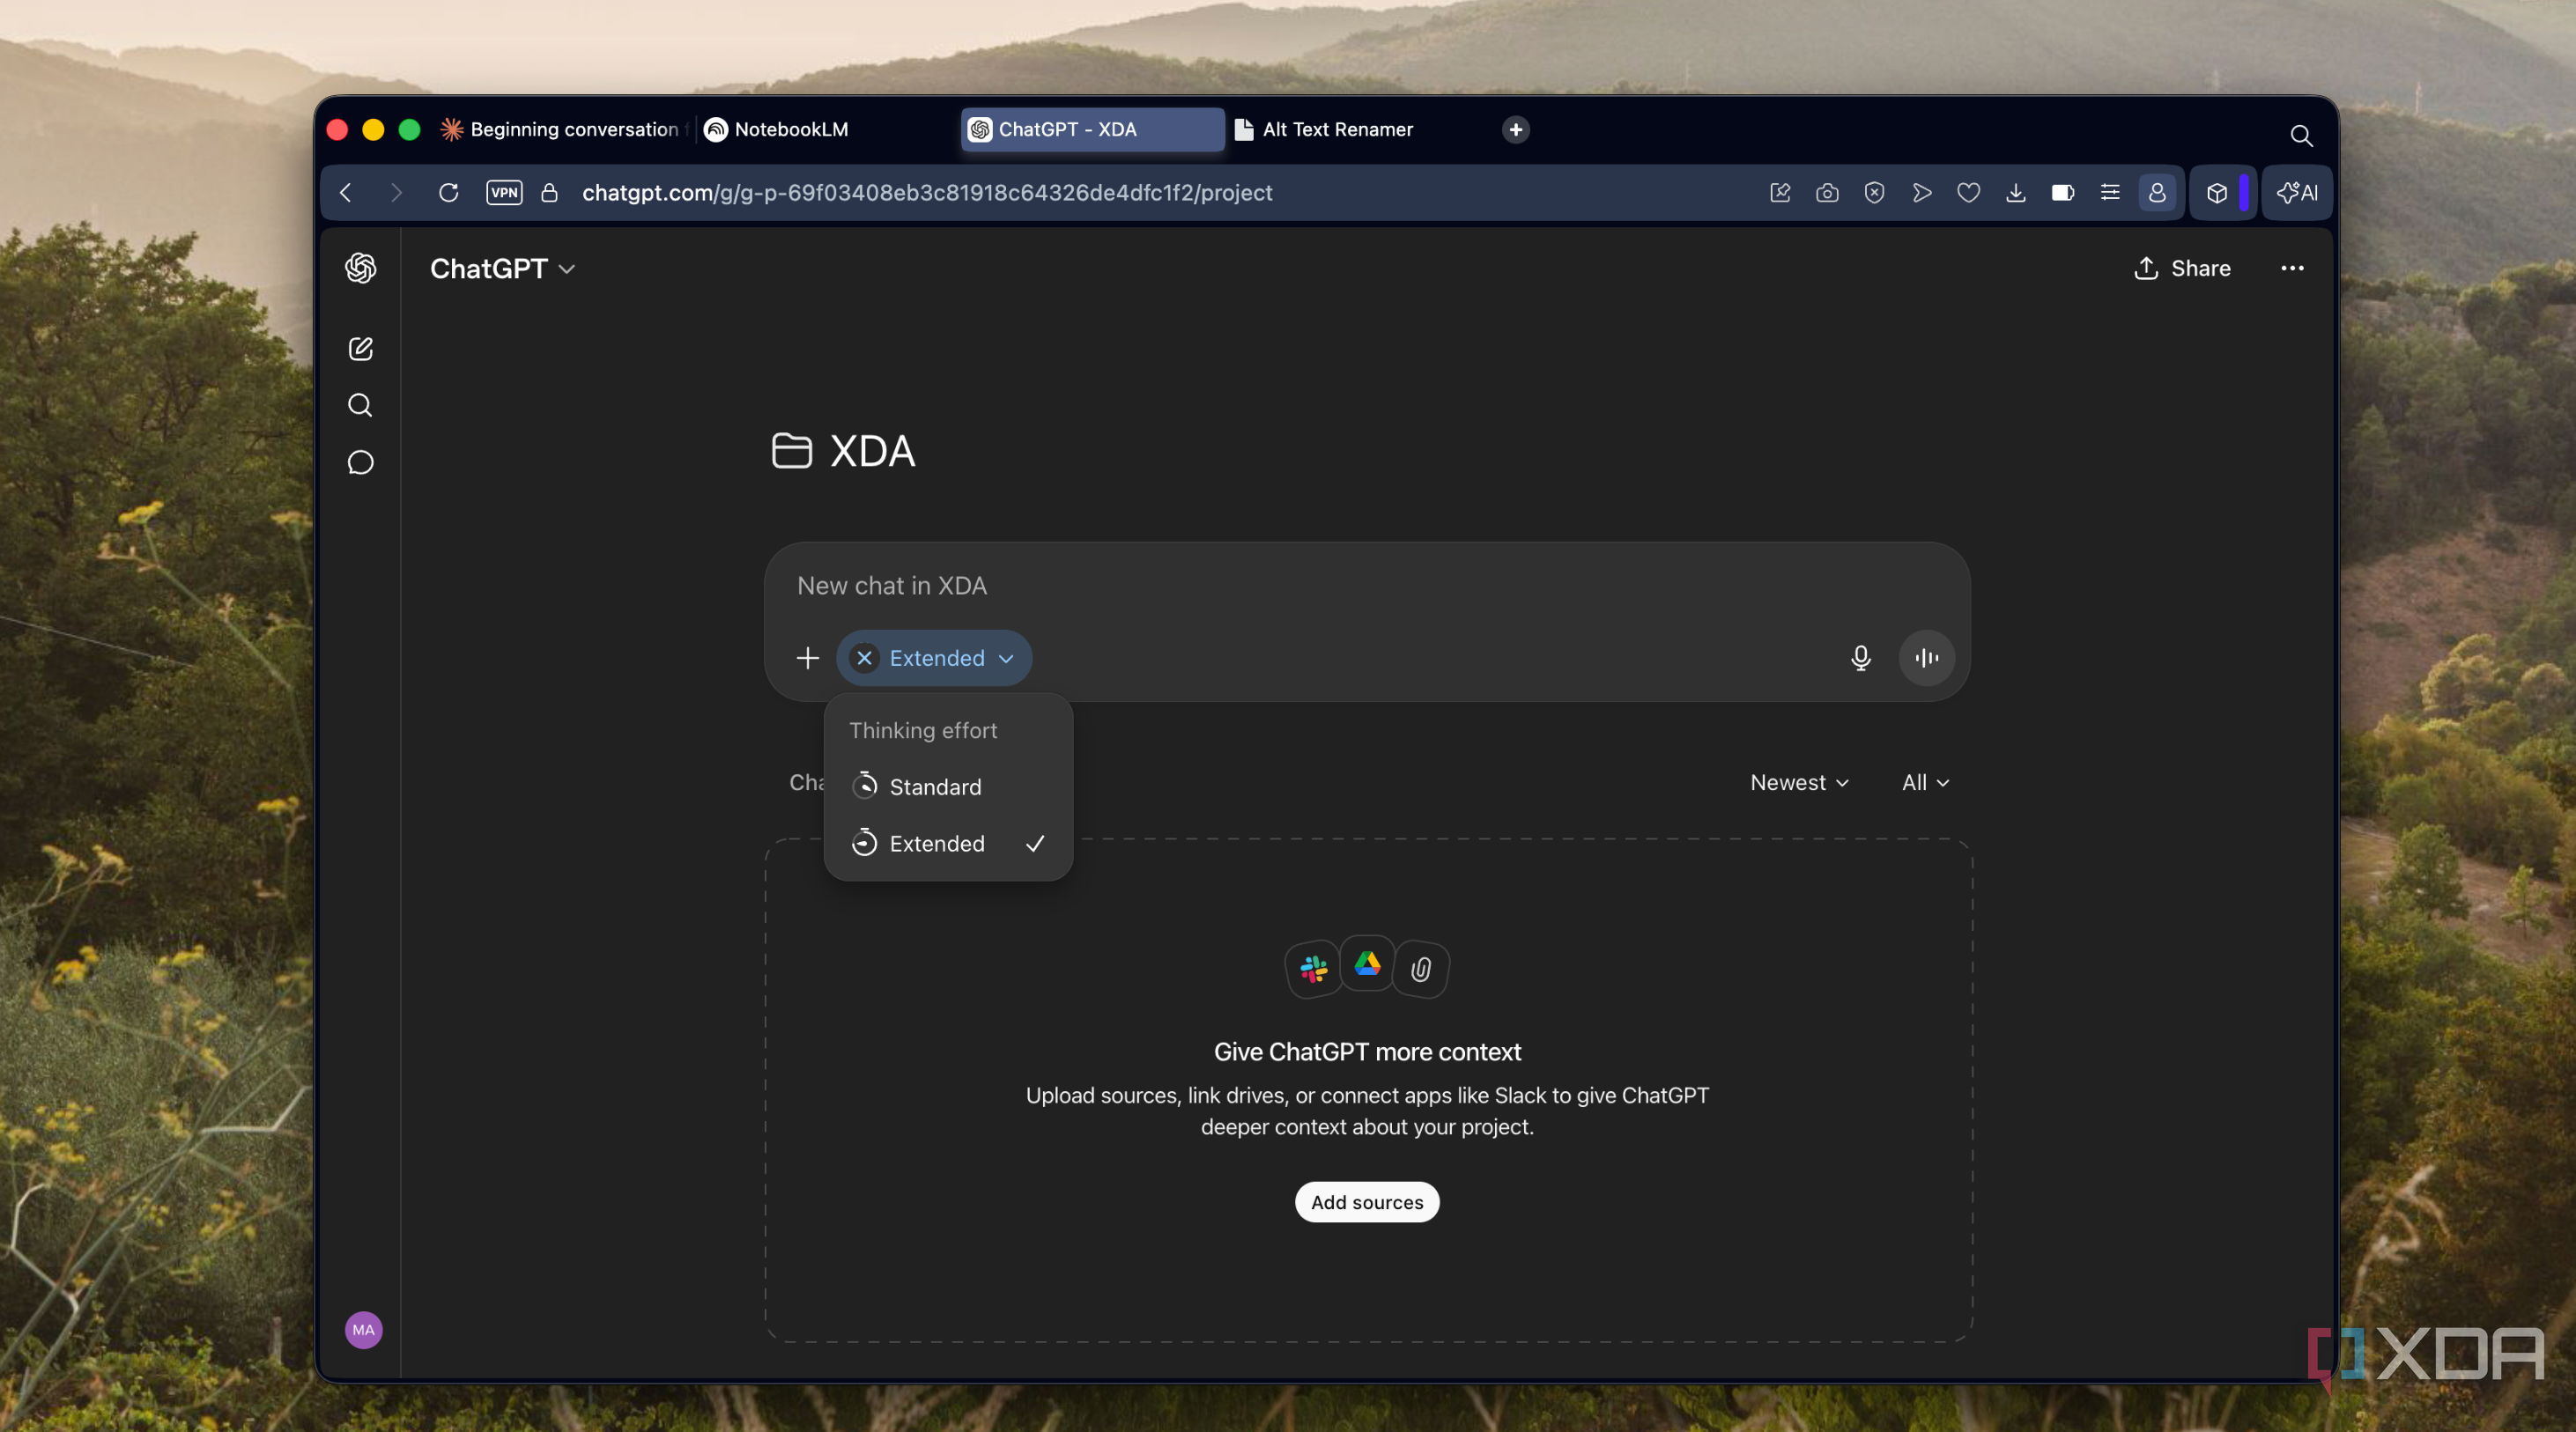This screenshot has width=2576, height=1432.
Task: Open the three-dot project options menu
Action: [x=2292, y=268]
